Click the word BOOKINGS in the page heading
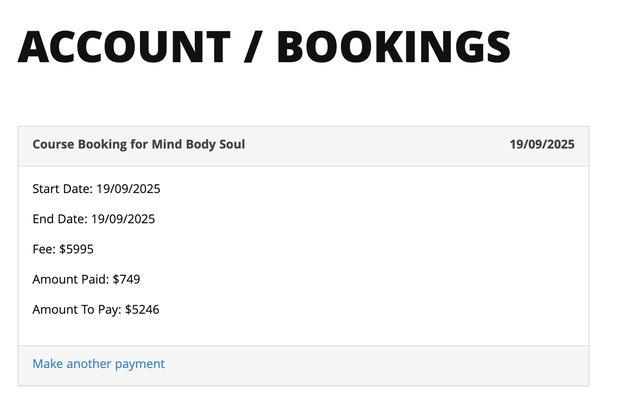This screenshot has height=401, width=640. [393, 47]
